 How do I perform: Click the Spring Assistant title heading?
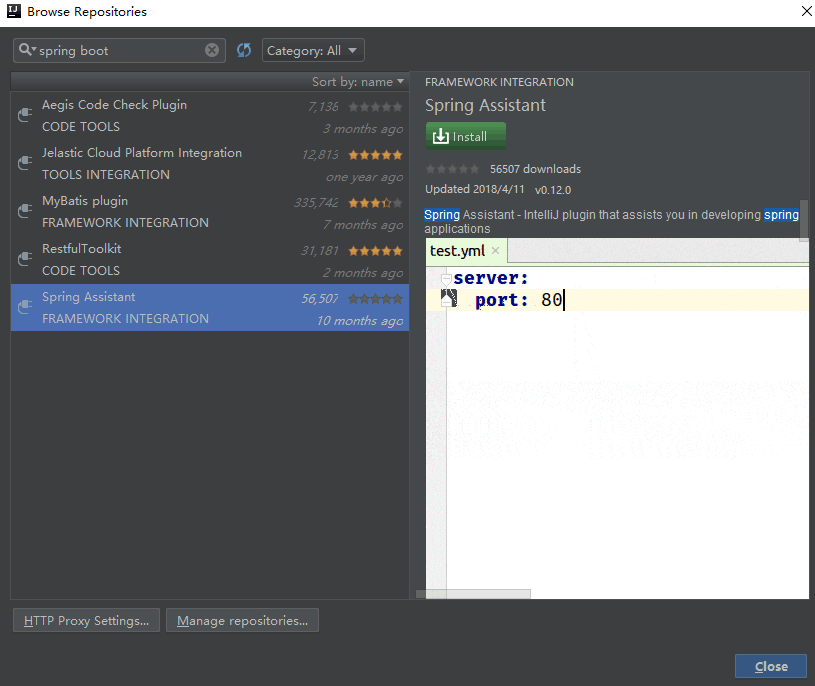pyautogui.click(x=485, y=105)
